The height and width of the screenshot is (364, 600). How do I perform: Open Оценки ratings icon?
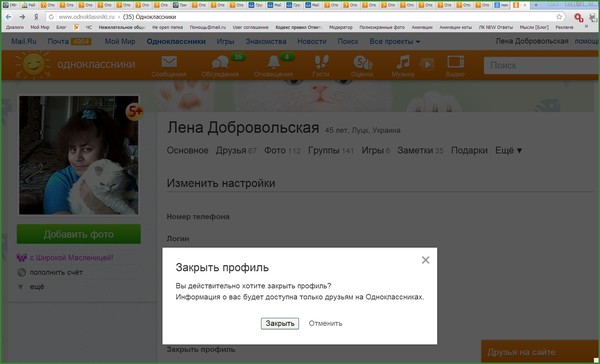tap(362, 62)
